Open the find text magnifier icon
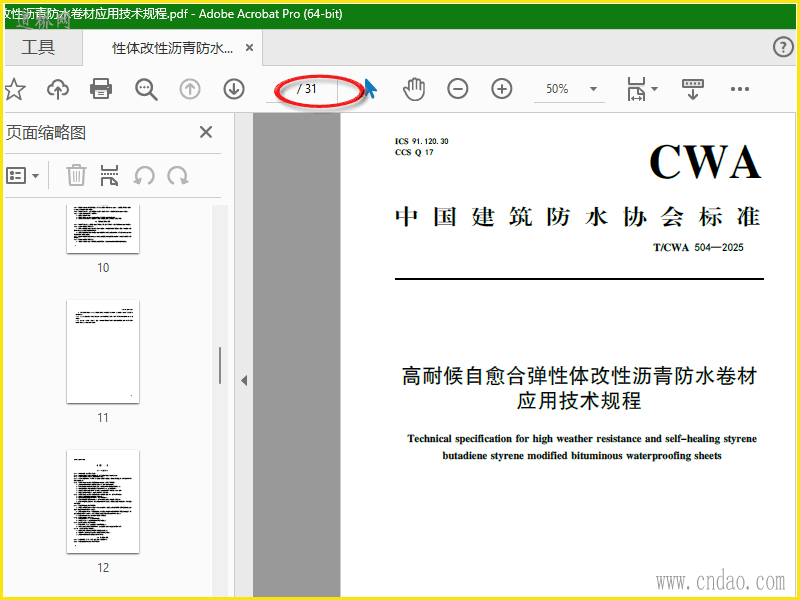Image resolution: width=800 pixels, height=600 pixels. tap(146, 89)
